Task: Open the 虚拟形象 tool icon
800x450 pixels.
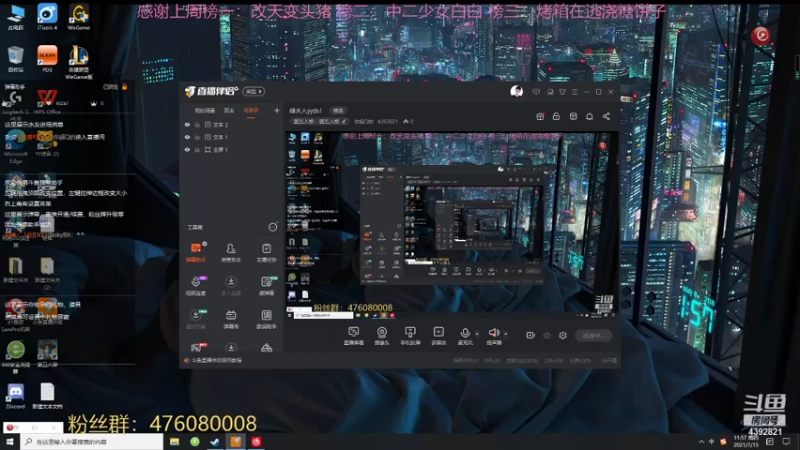Action: pos(196,318)
